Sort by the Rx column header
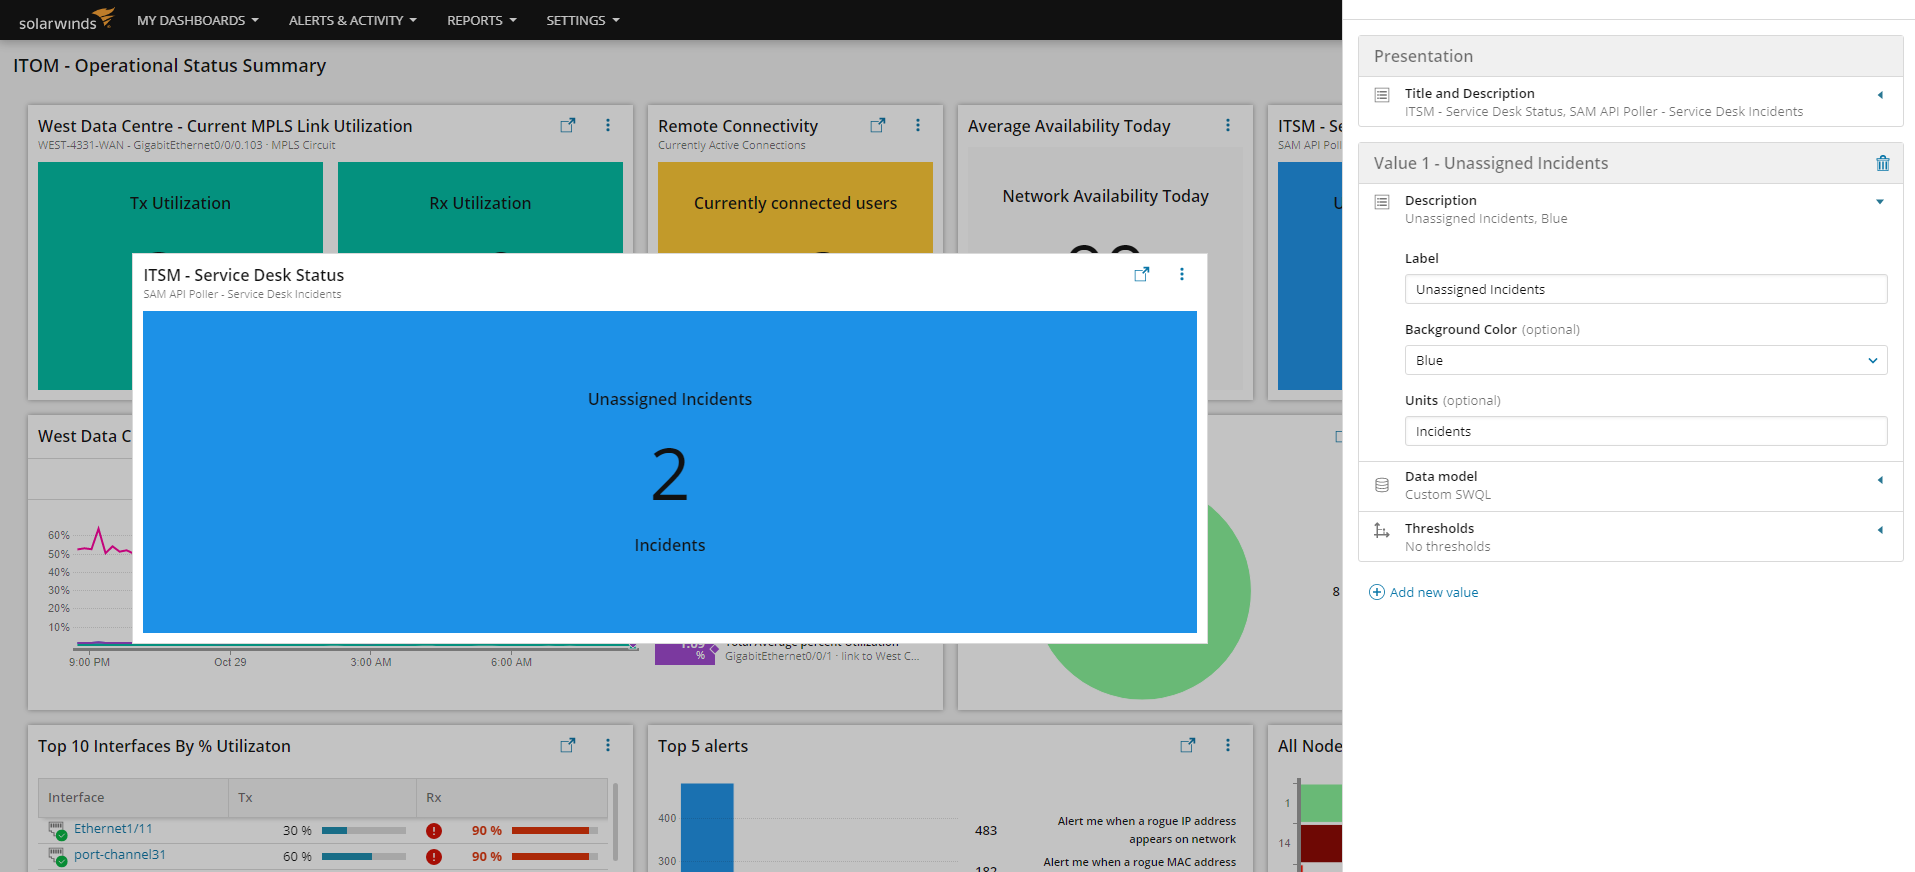1915x872 pixels. click(511, 797)
